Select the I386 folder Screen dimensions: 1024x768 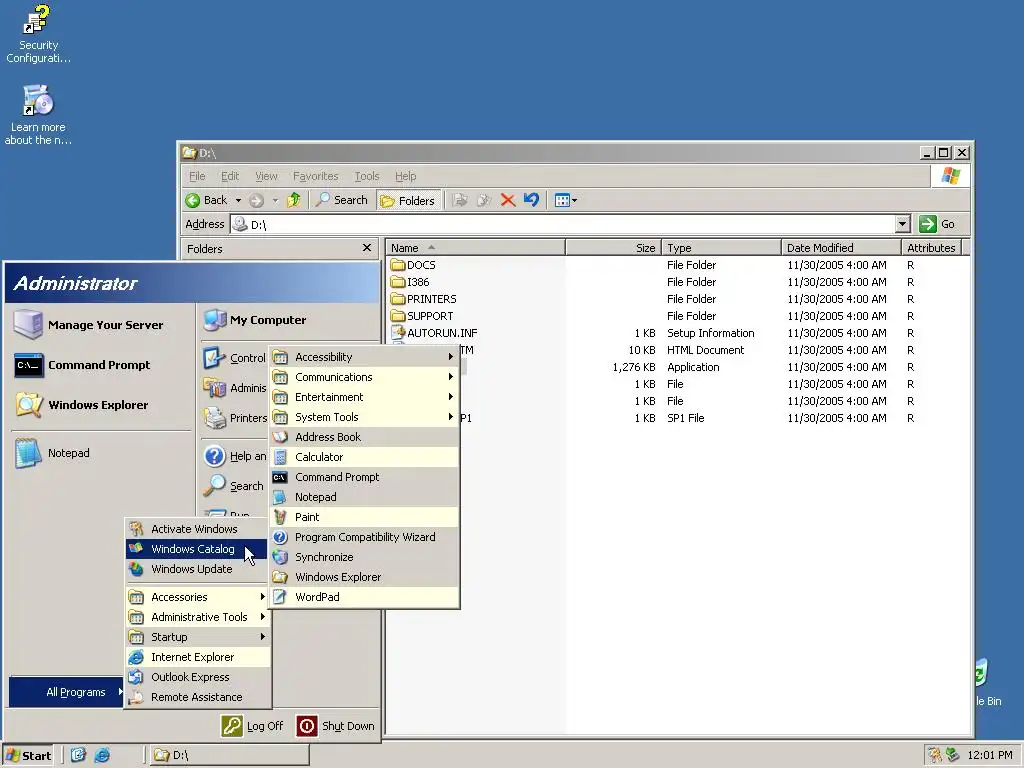point(410,282)
